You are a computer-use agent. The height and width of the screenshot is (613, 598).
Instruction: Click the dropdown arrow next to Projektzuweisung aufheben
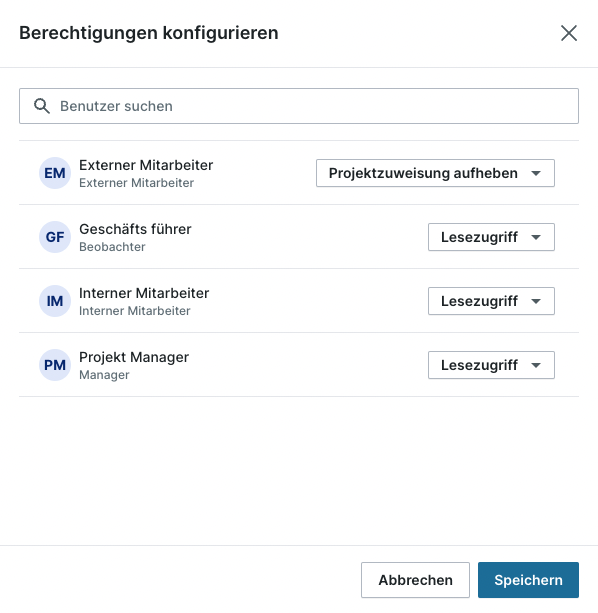536,173
